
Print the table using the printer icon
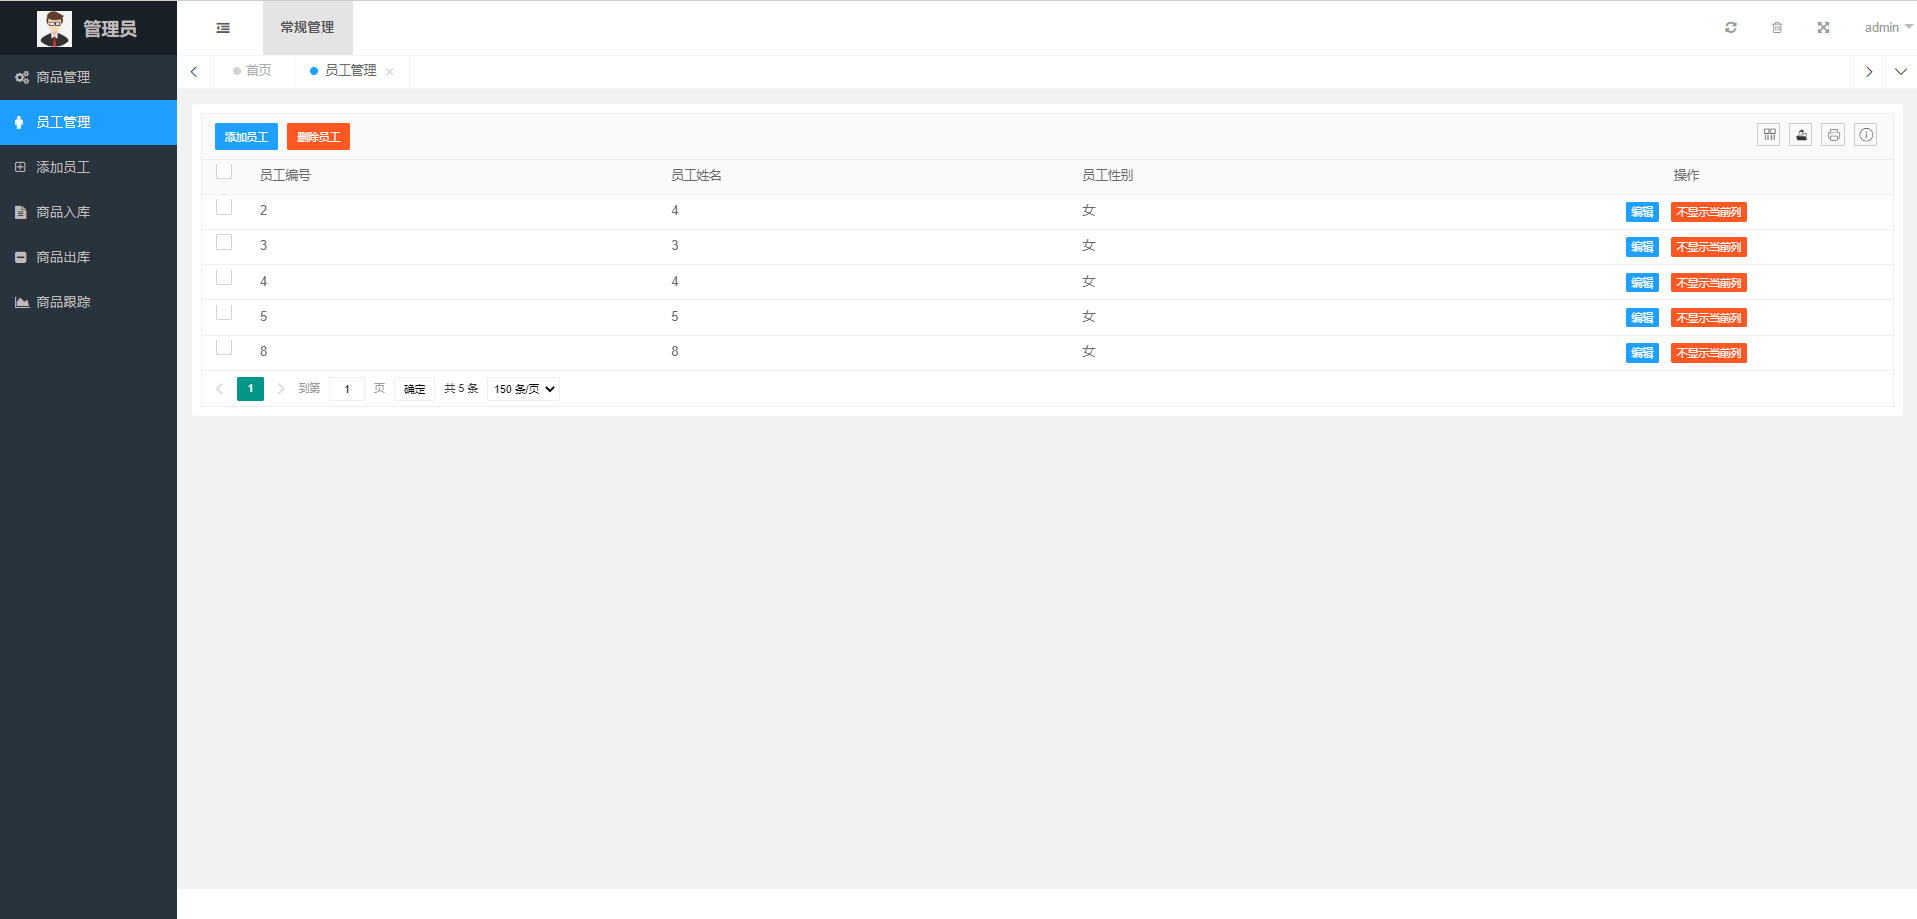coord(1833,135)
